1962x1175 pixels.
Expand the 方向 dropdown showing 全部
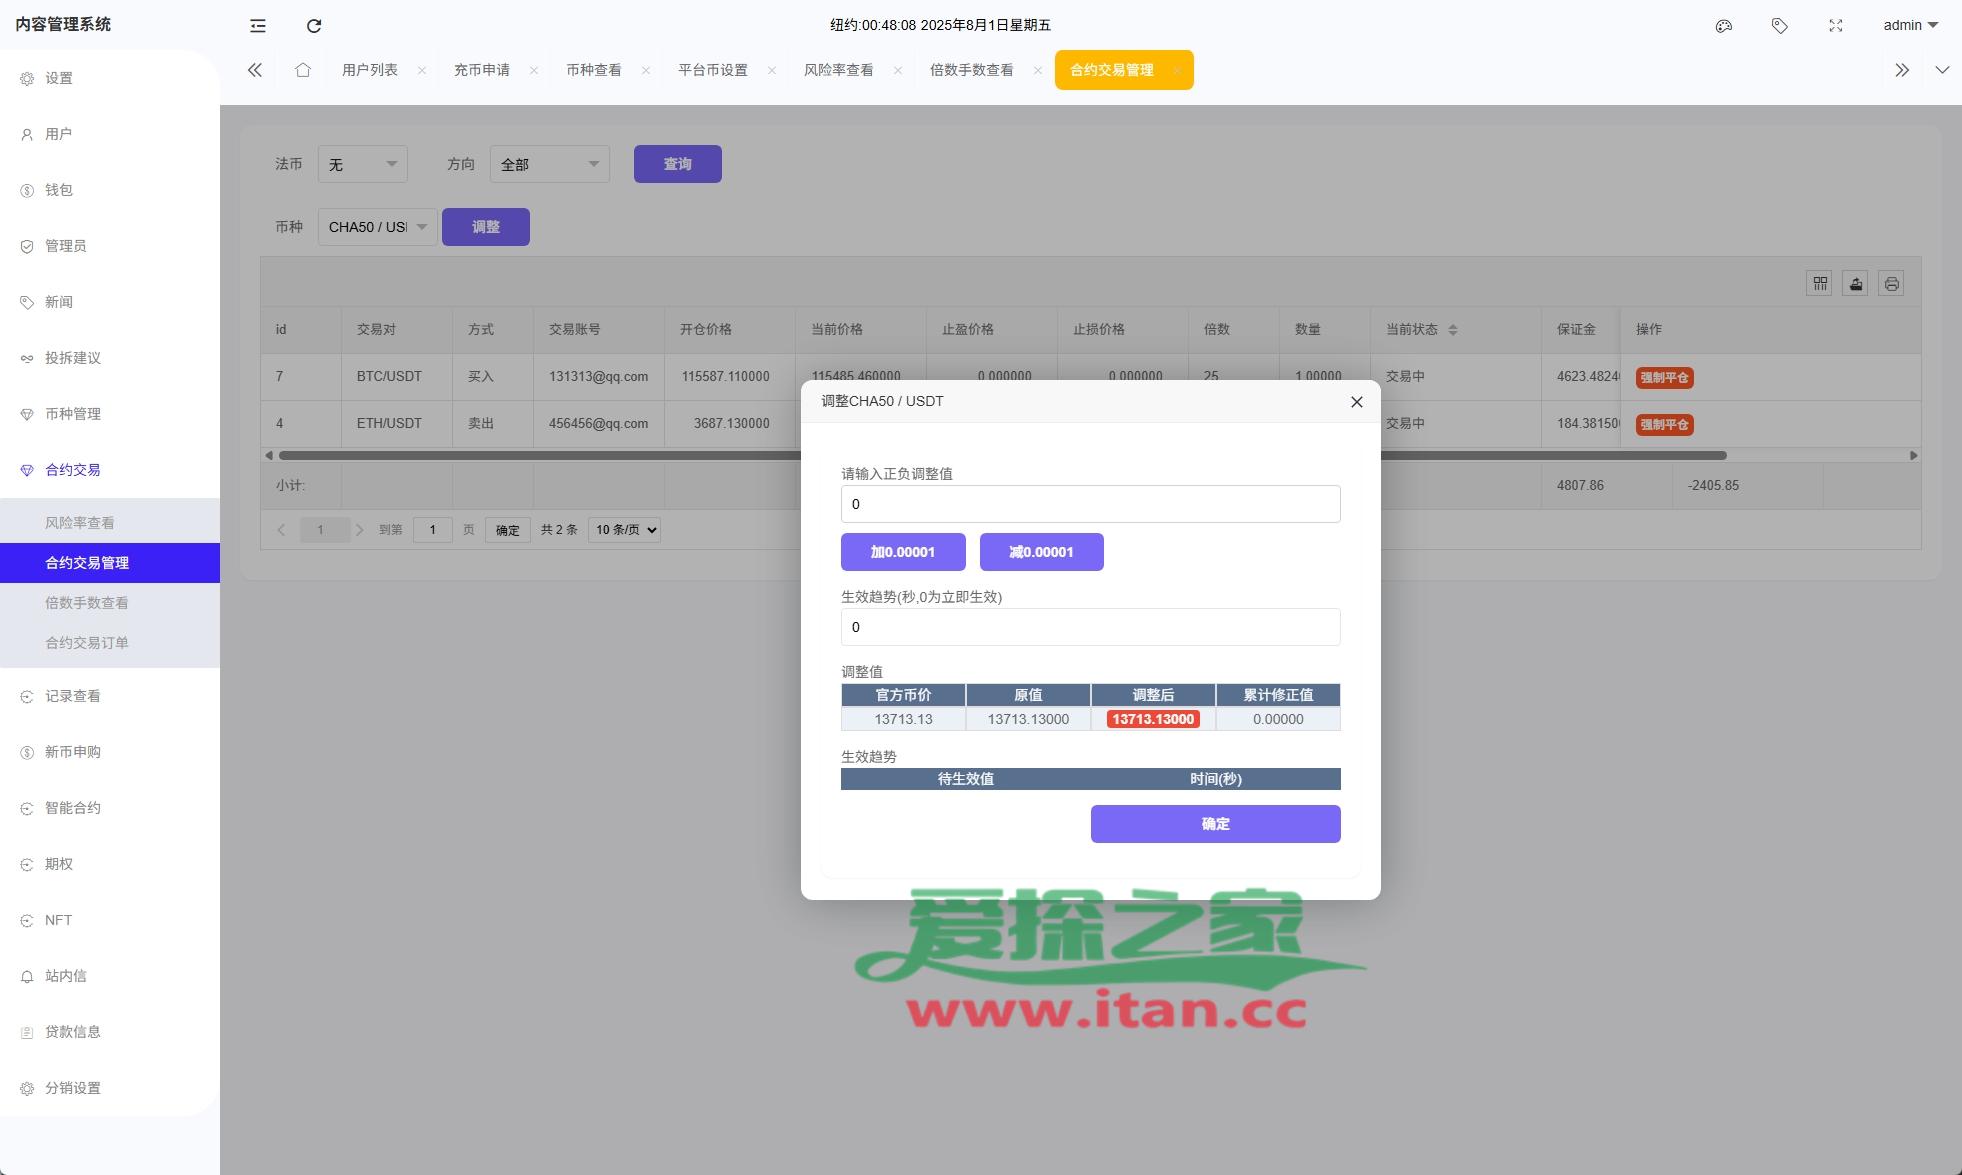click(x=549, y=164)
